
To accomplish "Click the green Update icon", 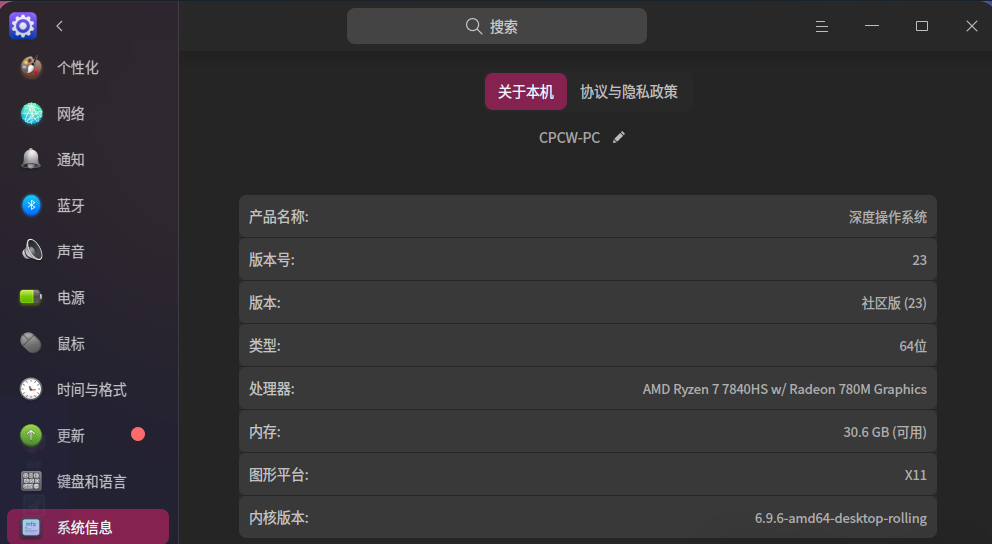I will (x=31, y=435).
